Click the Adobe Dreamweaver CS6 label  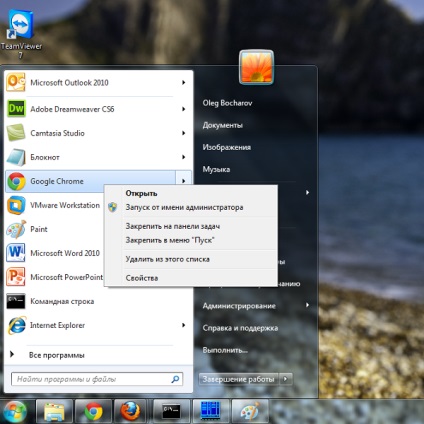pos(72,109)
